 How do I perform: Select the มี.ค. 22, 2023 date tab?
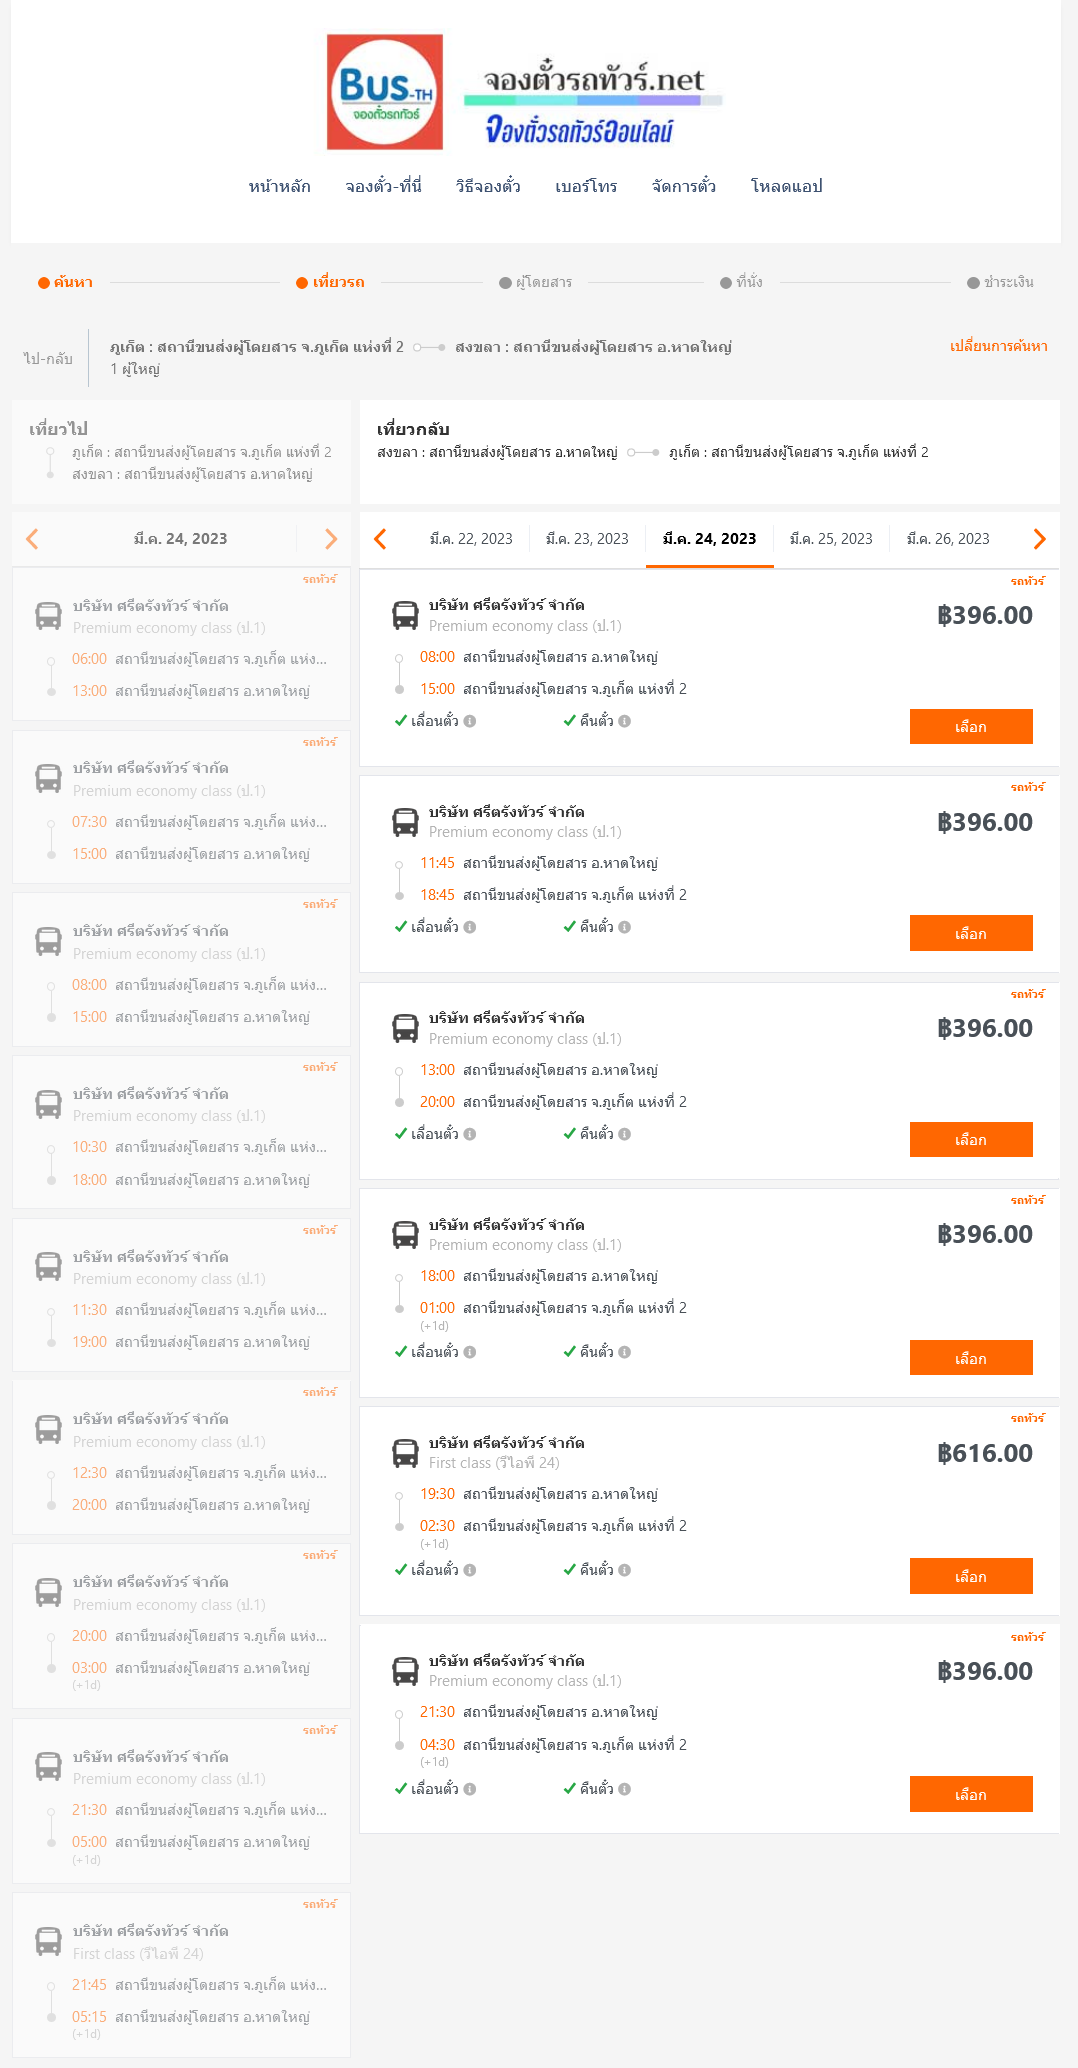pos(471,539)
